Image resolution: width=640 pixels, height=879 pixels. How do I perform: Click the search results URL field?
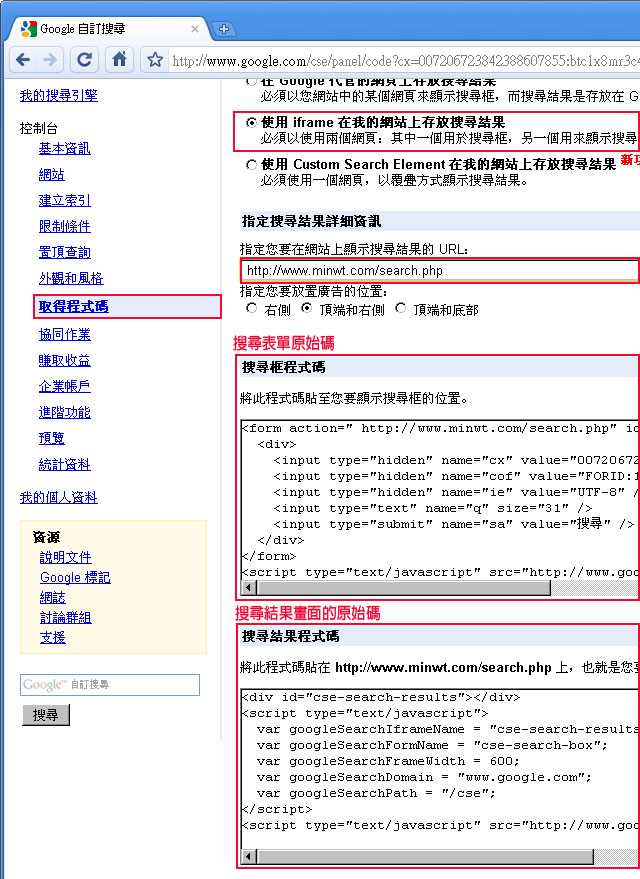[x=440, y=271]
